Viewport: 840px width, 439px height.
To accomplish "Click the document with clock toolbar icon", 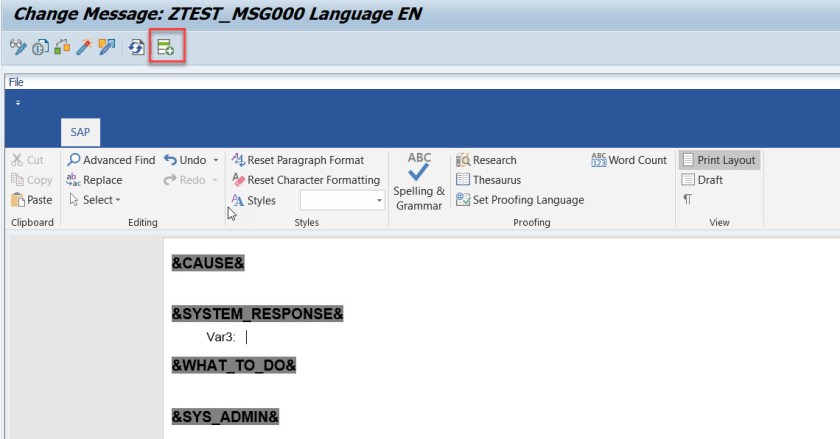I will pos(40,47).
